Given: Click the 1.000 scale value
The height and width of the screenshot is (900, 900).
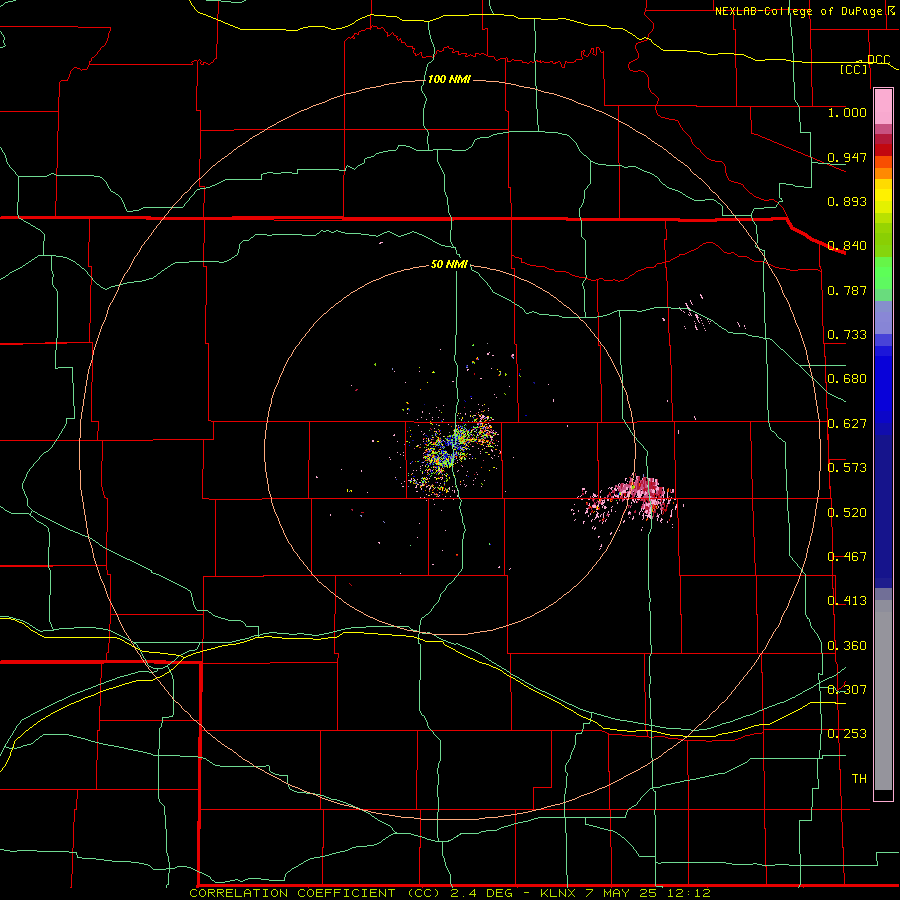Looking at the screenshot, I should tap(847, 112).
